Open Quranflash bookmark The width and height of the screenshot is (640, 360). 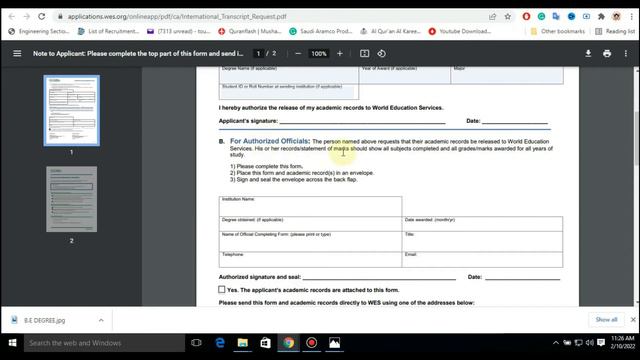click(x=250, y=31)
